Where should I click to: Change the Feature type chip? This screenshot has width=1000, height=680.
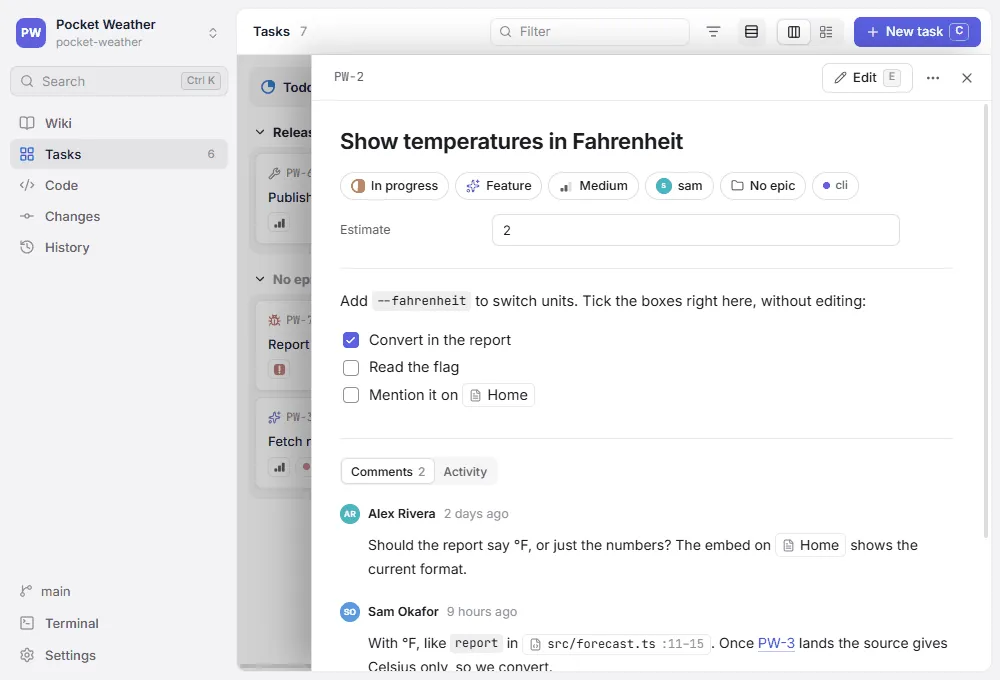(x=498, y=186)
